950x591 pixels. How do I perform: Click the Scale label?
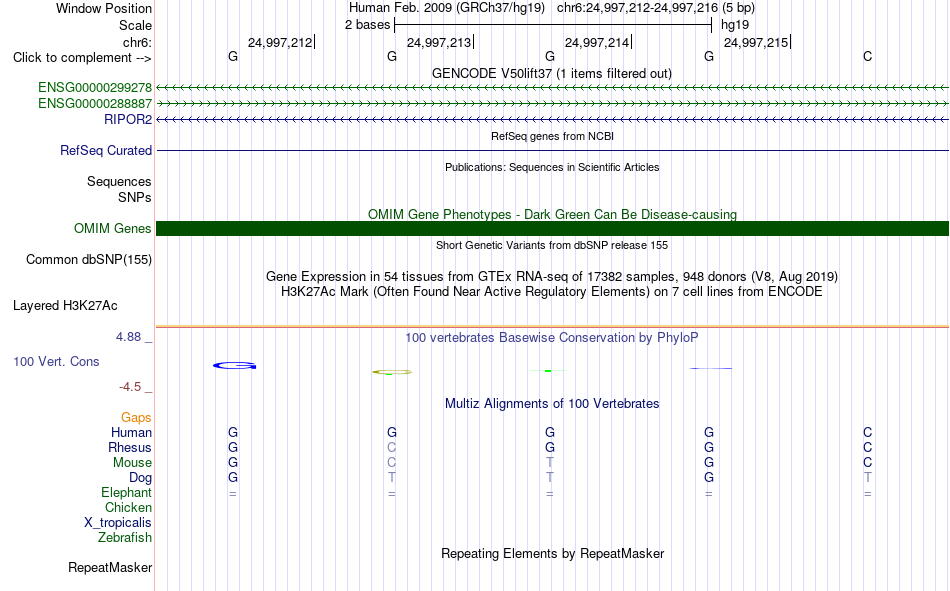point(135,25)
